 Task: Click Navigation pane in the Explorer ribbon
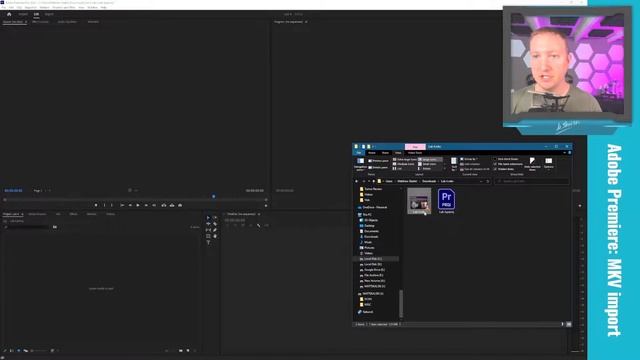[360, 164]
